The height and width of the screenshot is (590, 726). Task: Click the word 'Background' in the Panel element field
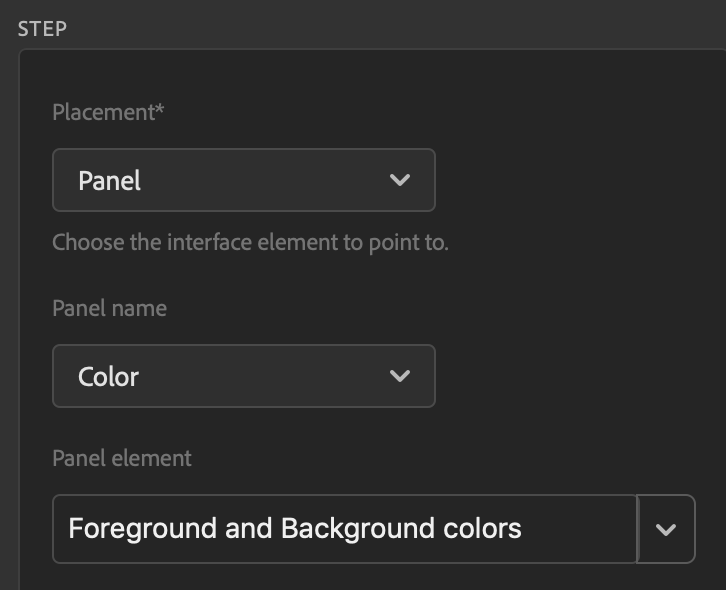[358, 528]
